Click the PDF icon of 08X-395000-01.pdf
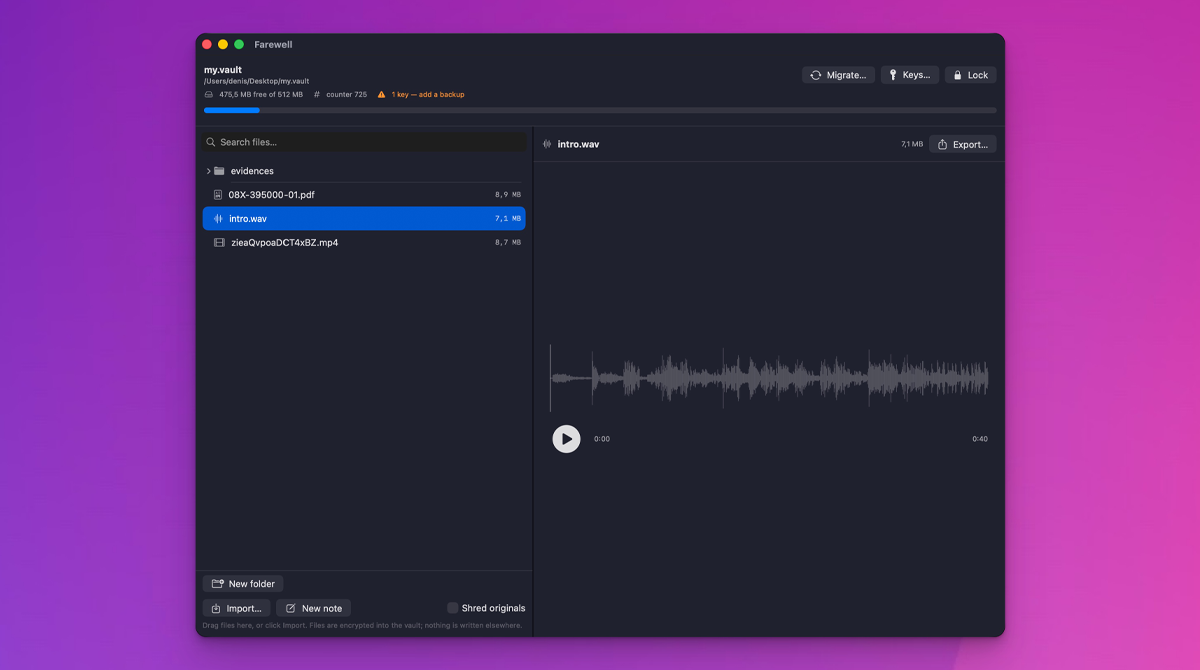Screen dimensions: 1200x670 [x=218, y=195]
